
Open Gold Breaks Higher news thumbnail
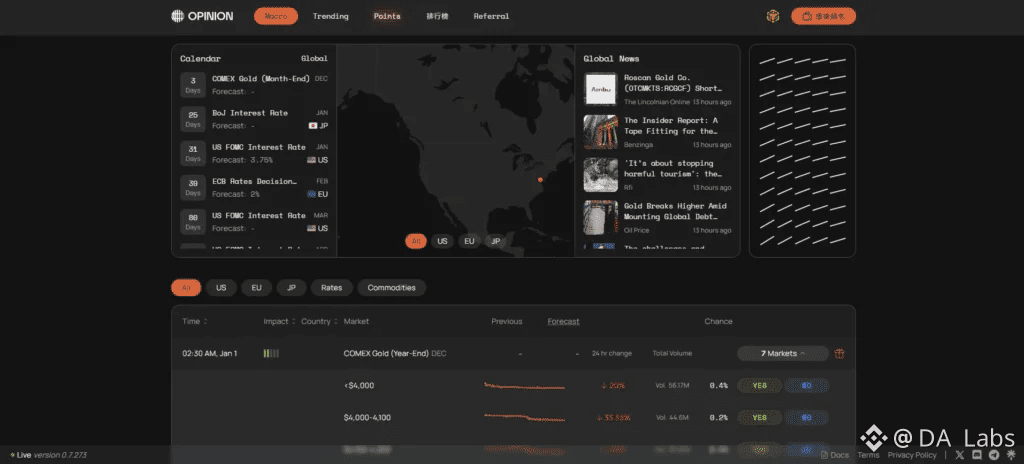(x=600, y=217)
